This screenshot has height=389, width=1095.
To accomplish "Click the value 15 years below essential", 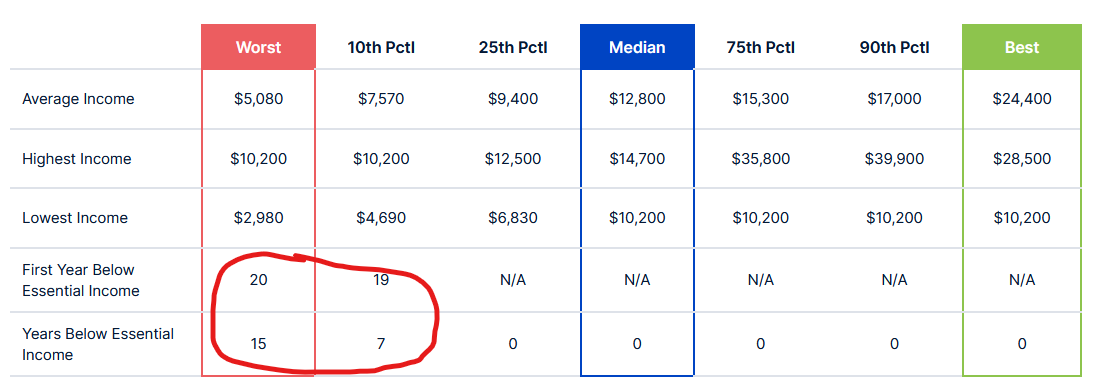I will coord(258,344).
